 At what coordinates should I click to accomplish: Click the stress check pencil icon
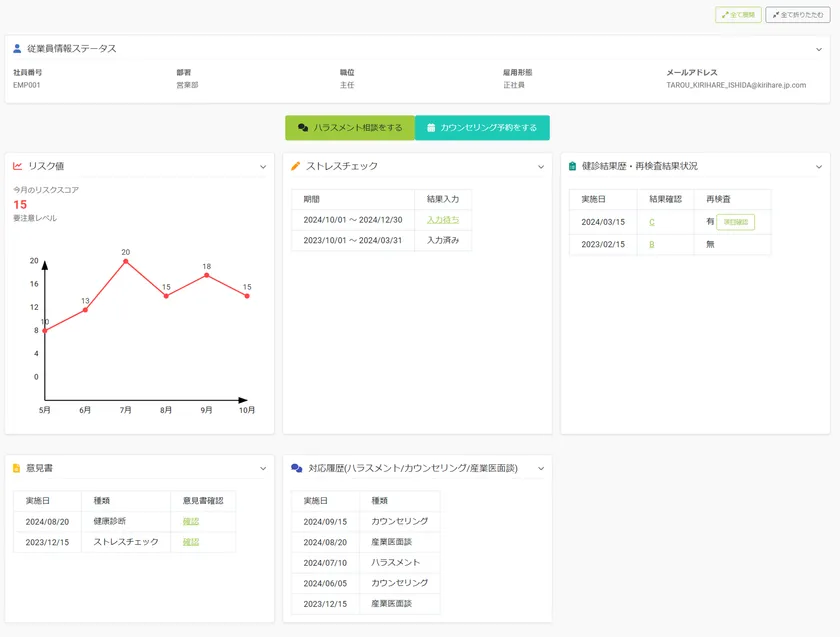point(295,166)
